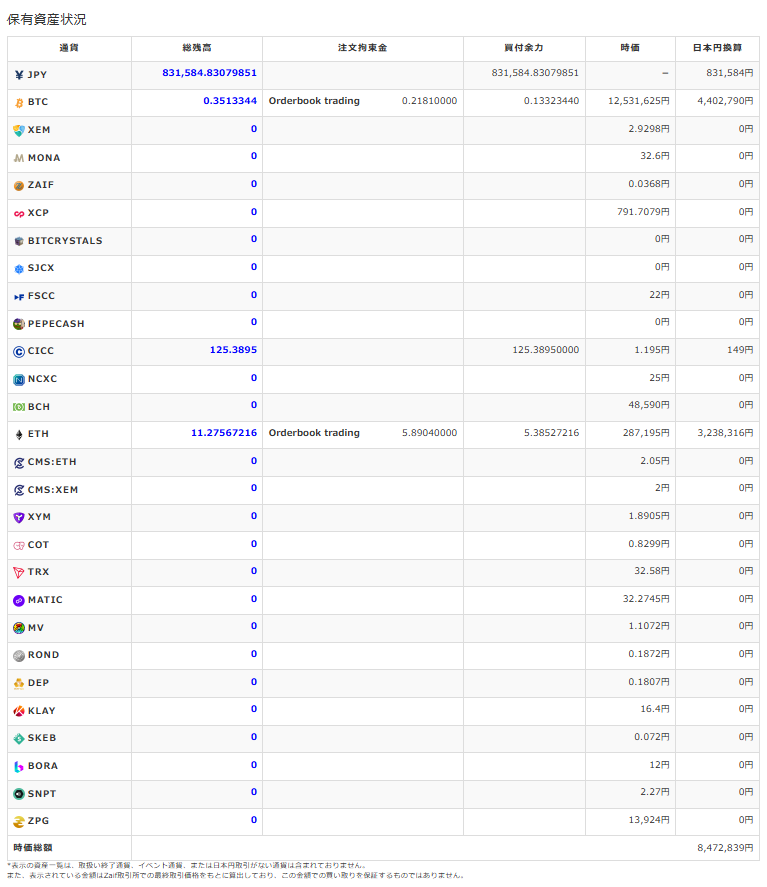This screenshot has height=887, width=767.
Task: Click the FSCC token icon
Action: 19,296
